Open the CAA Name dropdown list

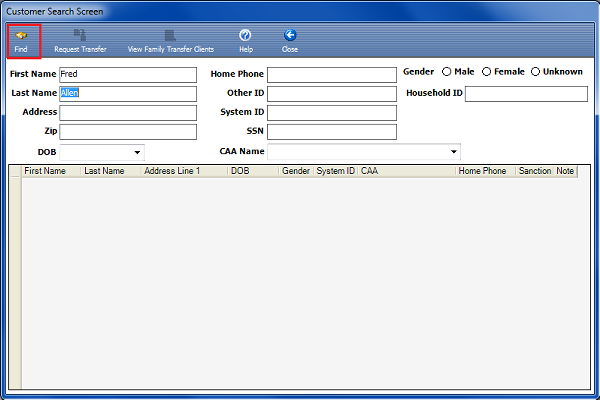(454, 152)
